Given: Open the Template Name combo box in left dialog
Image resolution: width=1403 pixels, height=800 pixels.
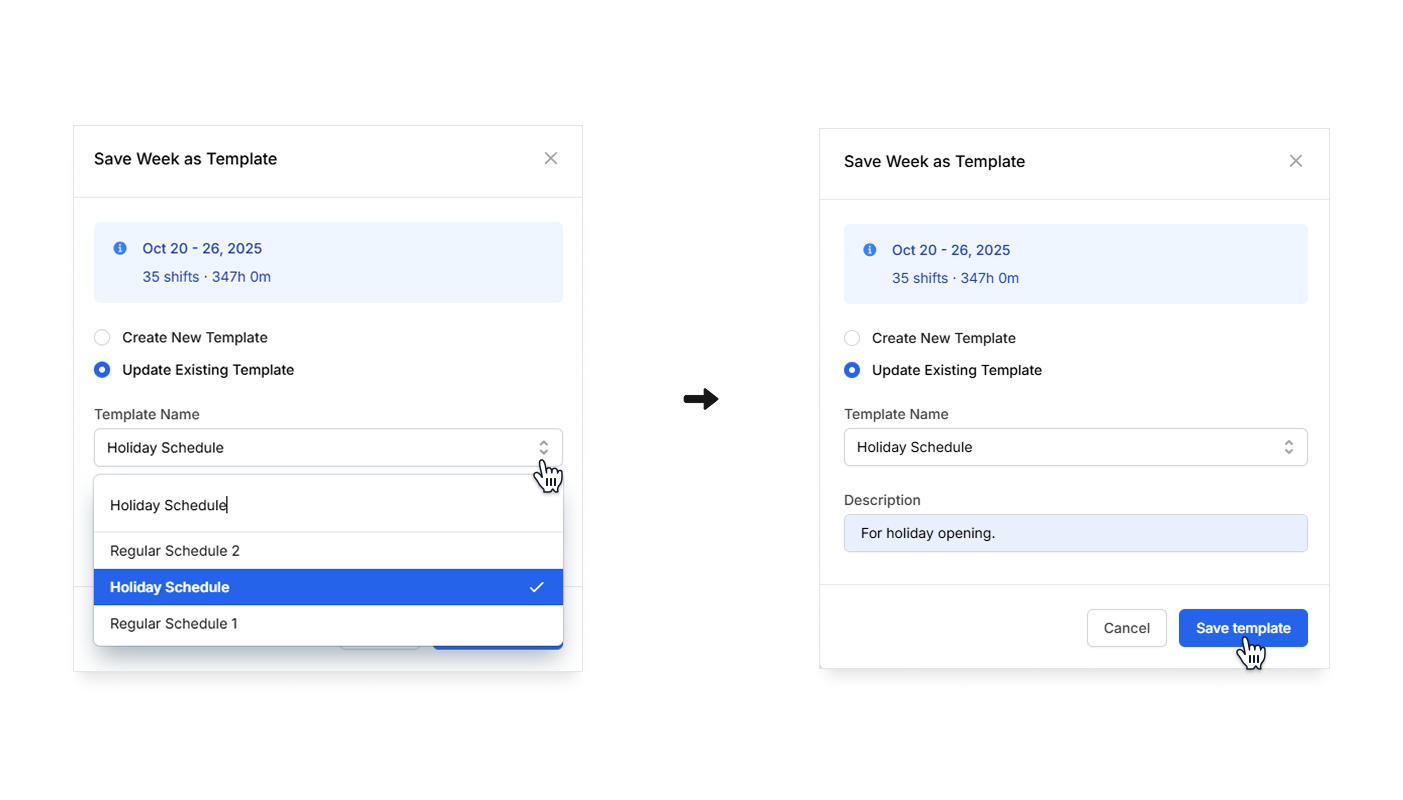Looking at the screenshot, I should coord(310,448).
